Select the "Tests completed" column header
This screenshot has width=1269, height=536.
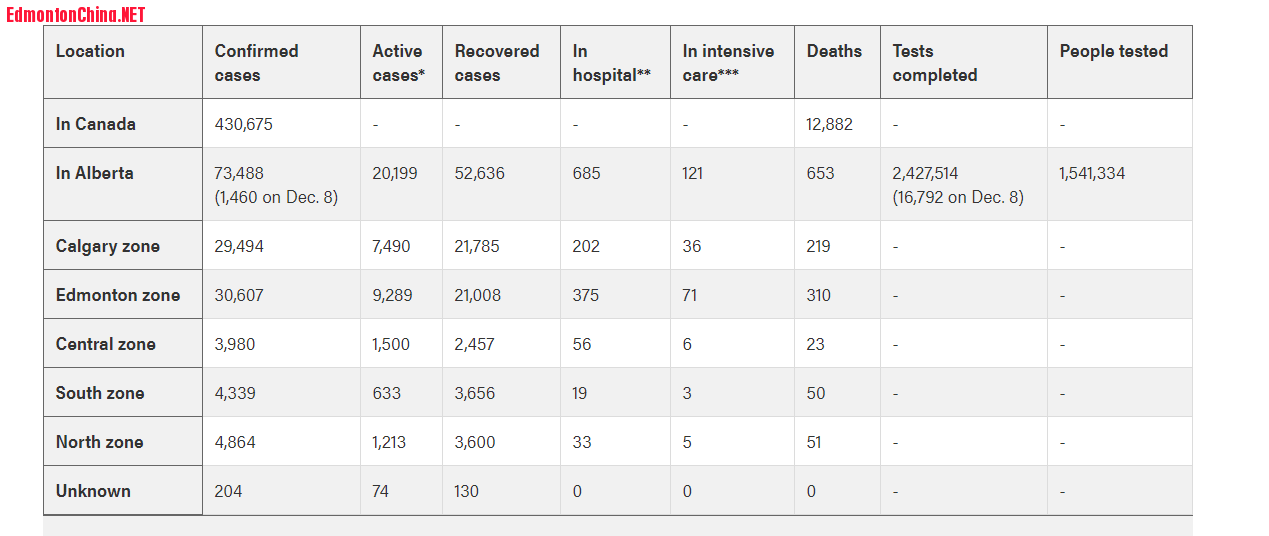point(964,62)
